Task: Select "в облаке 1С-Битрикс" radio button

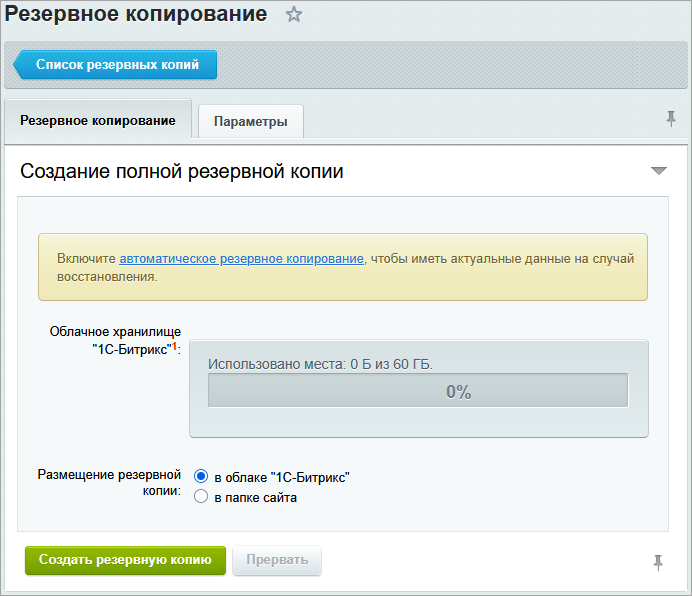Action: pos(200,477)
